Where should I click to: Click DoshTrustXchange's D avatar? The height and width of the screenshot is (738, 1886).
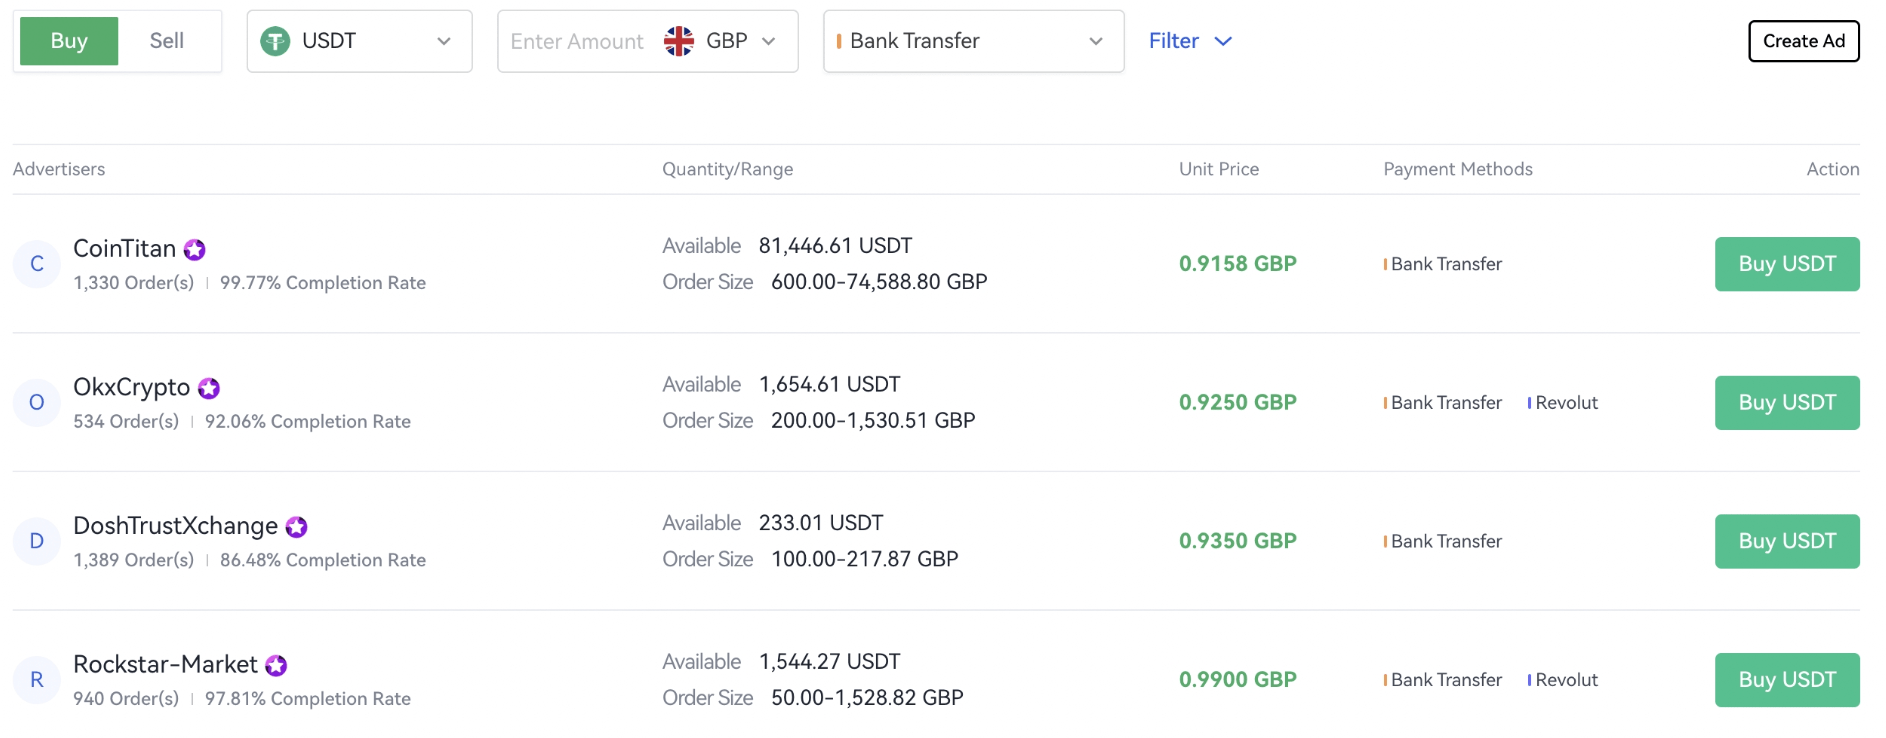point(37,541)
